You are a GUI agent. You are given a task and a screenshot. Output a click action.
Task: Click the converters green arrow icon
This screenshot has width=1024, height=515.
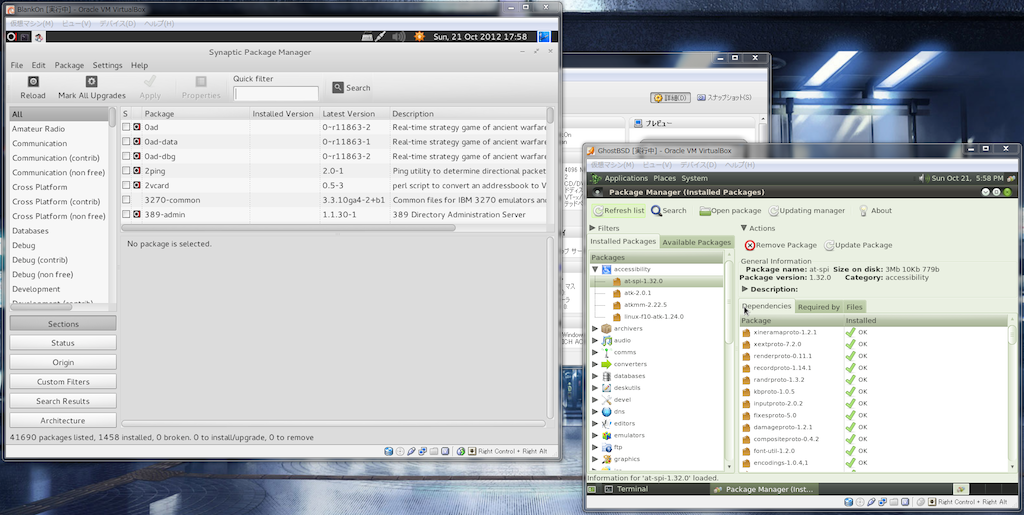pyautogui.click(x=606, y=364)
